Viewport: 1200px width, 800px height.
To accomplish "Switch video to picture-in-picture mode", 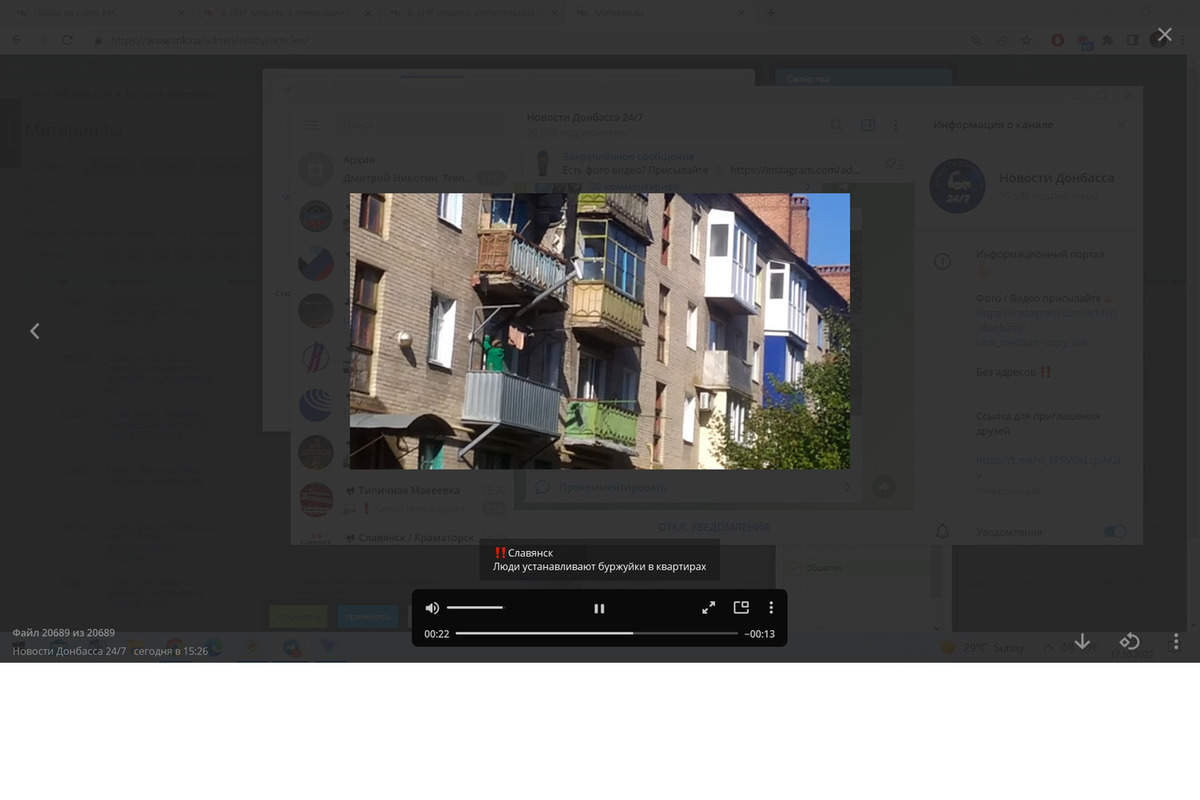I will click(741, 607).
